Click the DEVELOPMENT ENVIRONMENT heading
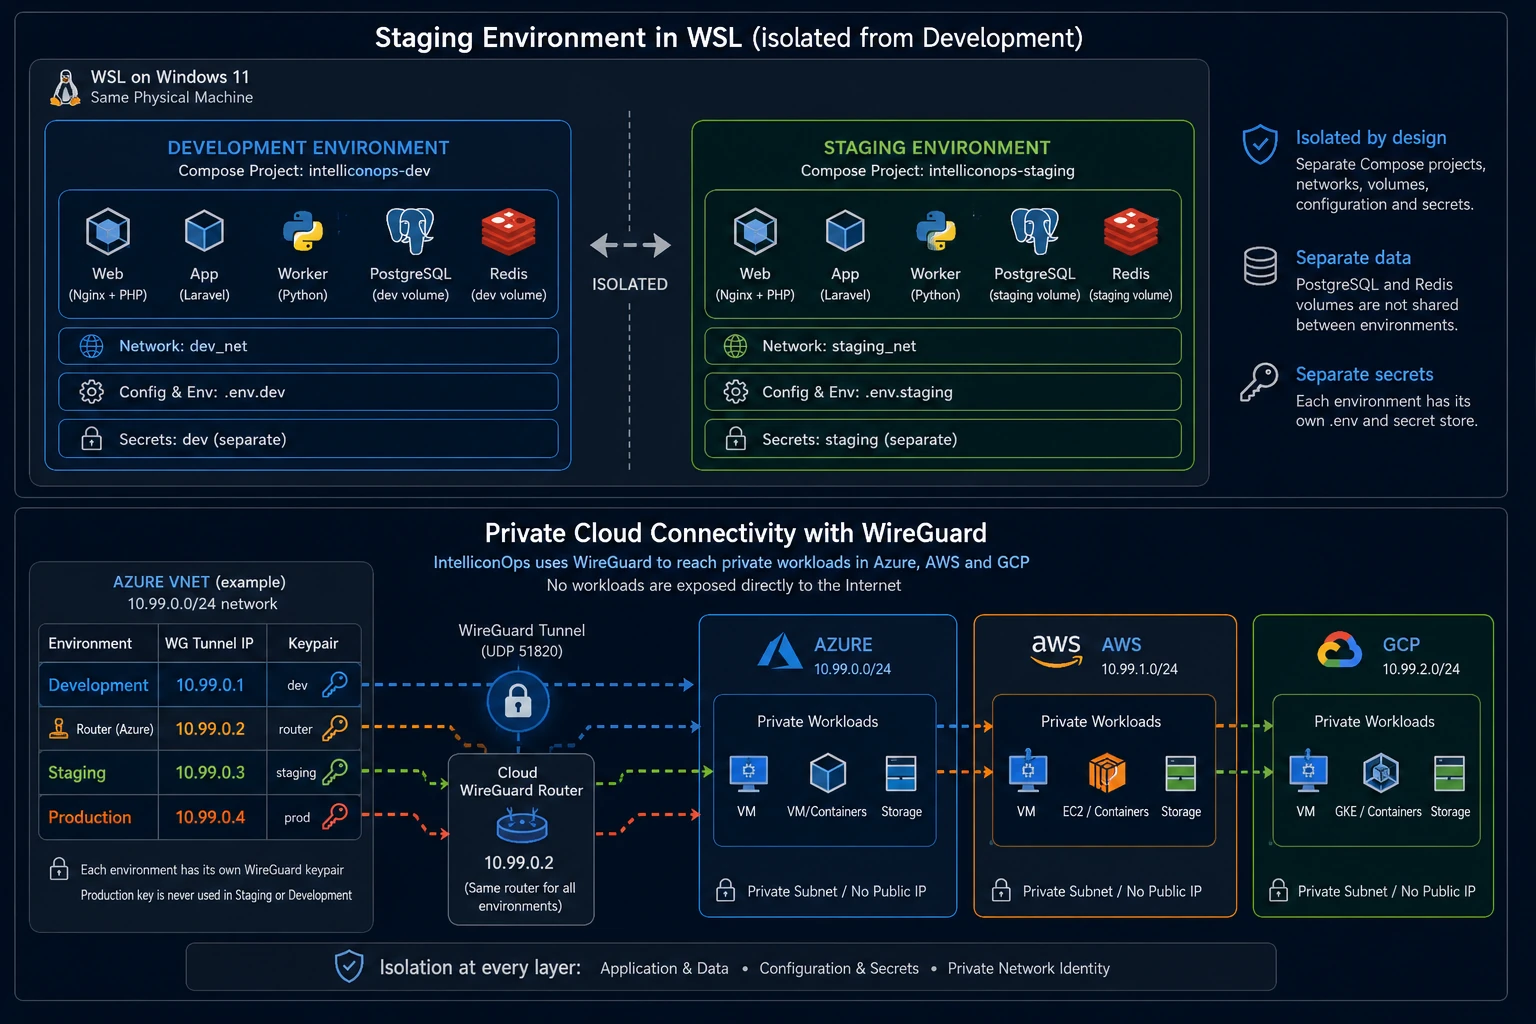Screen dimensions: 1536x1024 pyautogui.click(x=308, y=148)
